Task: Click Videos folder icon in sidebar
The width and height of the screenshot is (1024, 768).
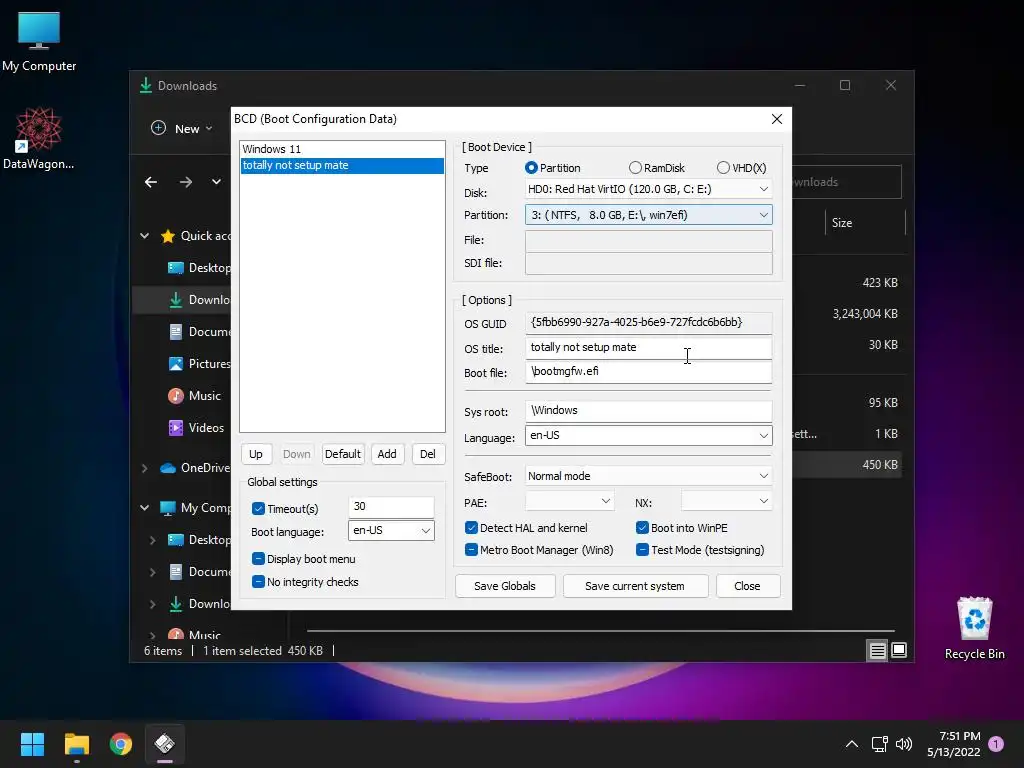Action: tap(176, 428)
